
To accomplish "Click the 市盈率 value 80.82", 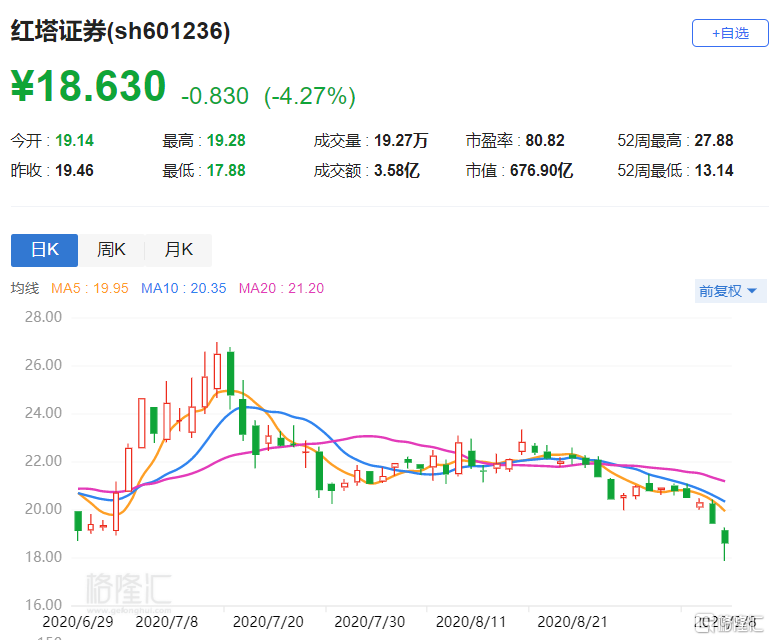I will (545, 141).
